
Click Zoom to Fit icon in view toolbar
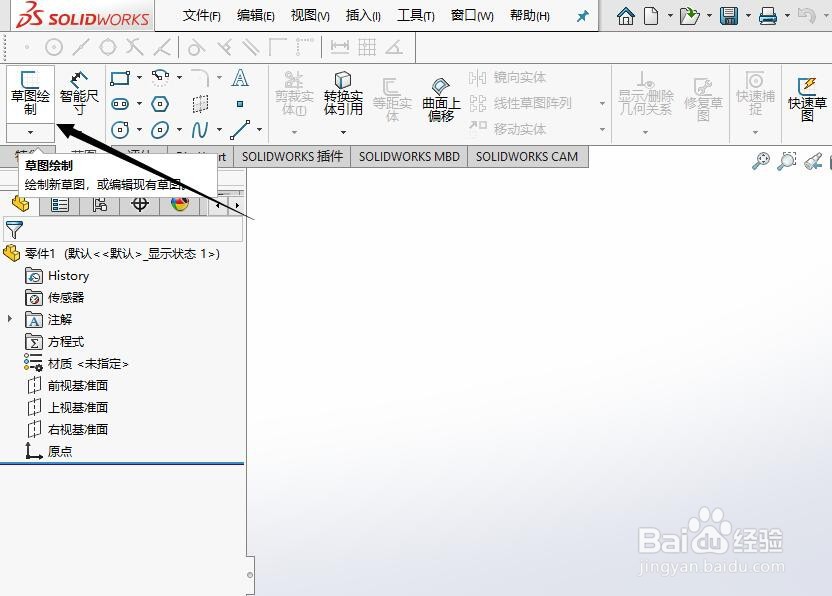[761, 161]
